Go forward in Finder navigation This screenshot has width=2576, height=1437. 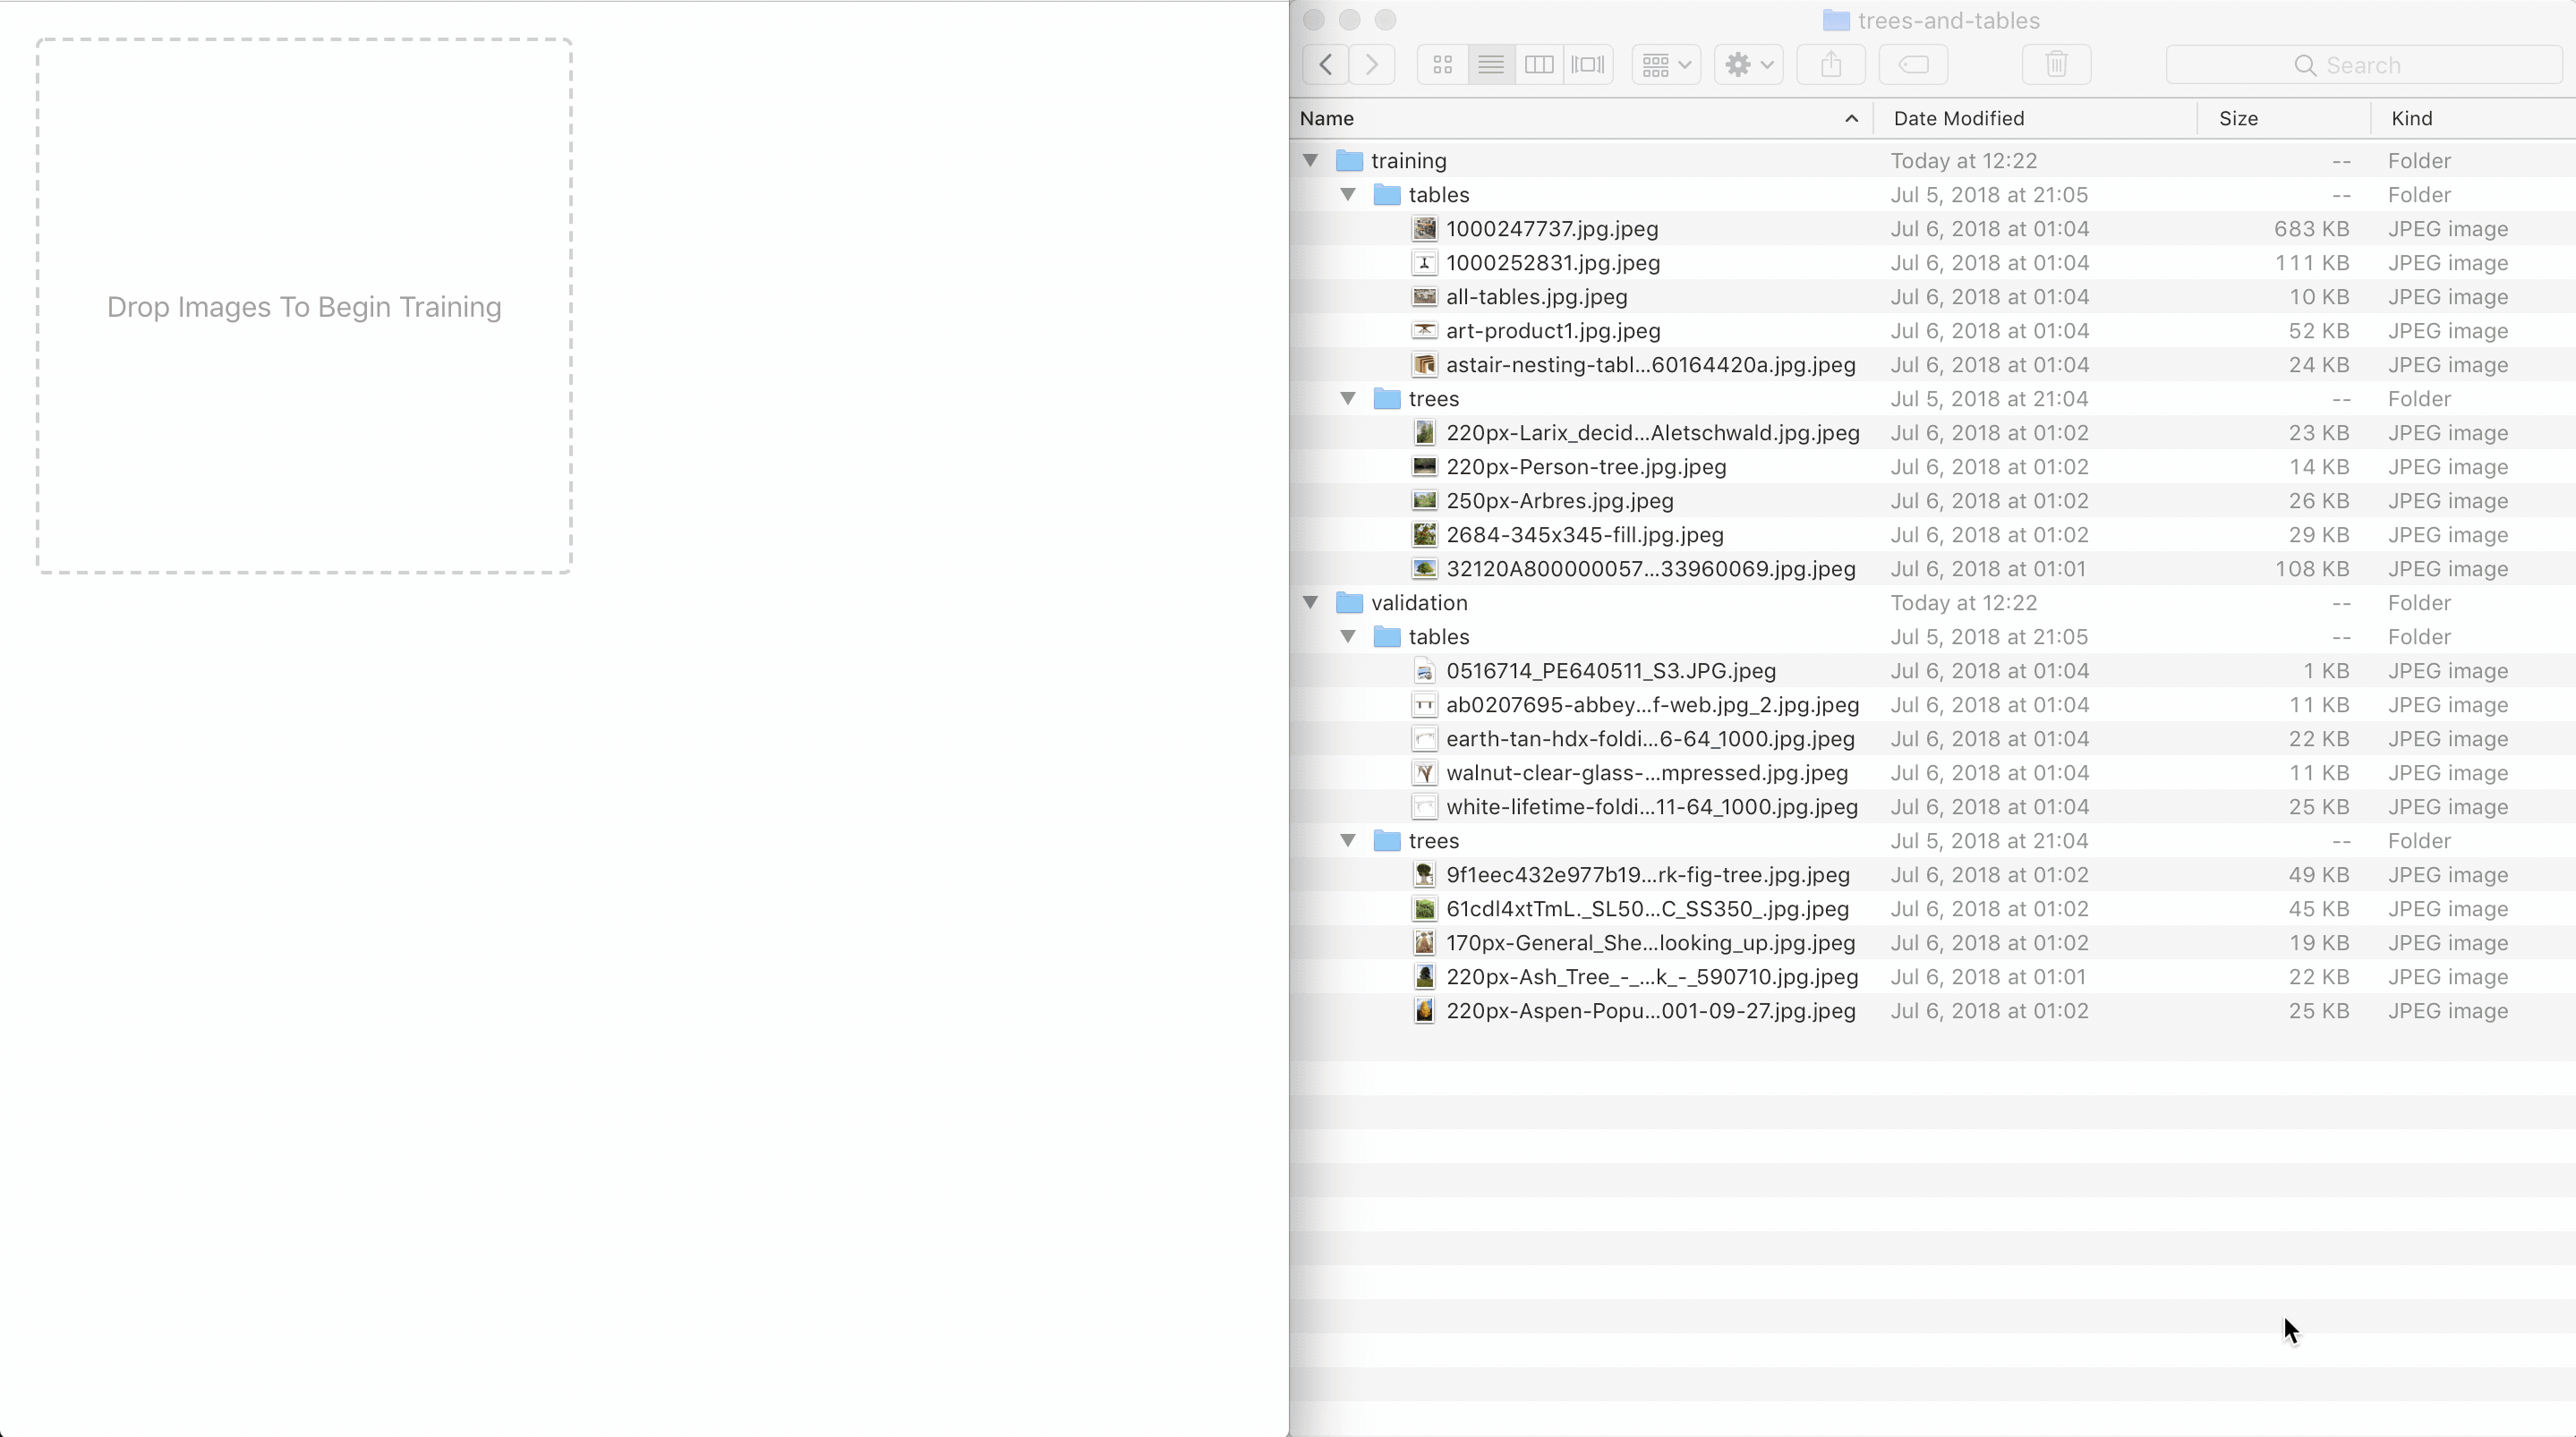(1372, 65)
